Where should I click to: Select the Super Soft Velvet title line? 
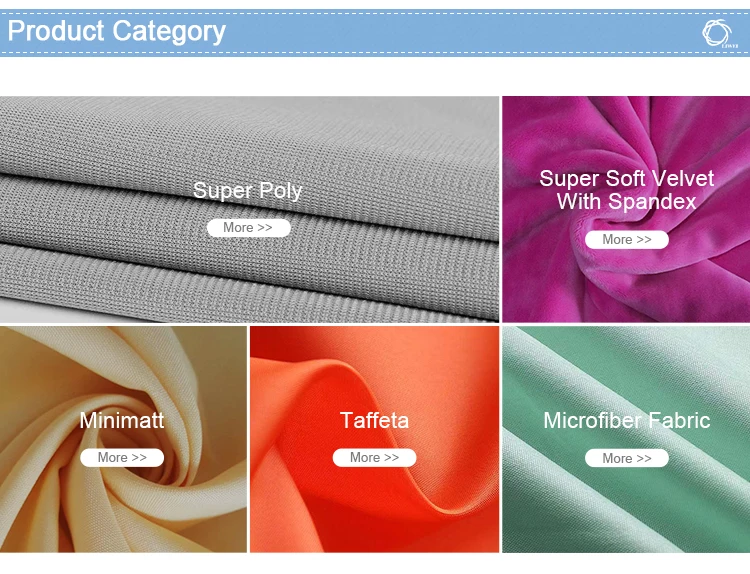click(x=627, y=179)
